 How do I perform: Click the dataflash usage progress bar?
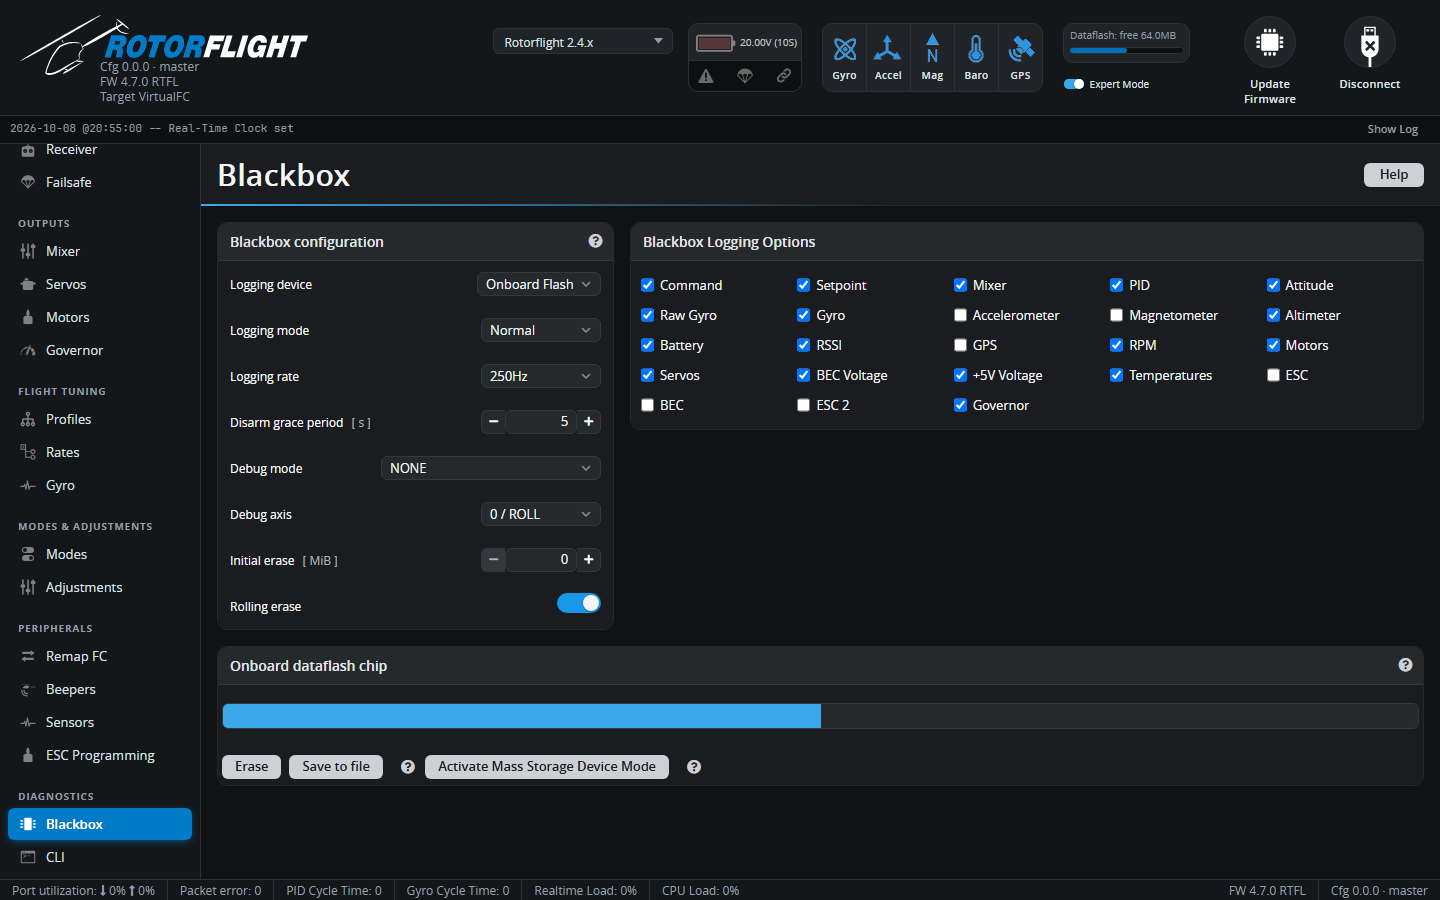point(820,716)
